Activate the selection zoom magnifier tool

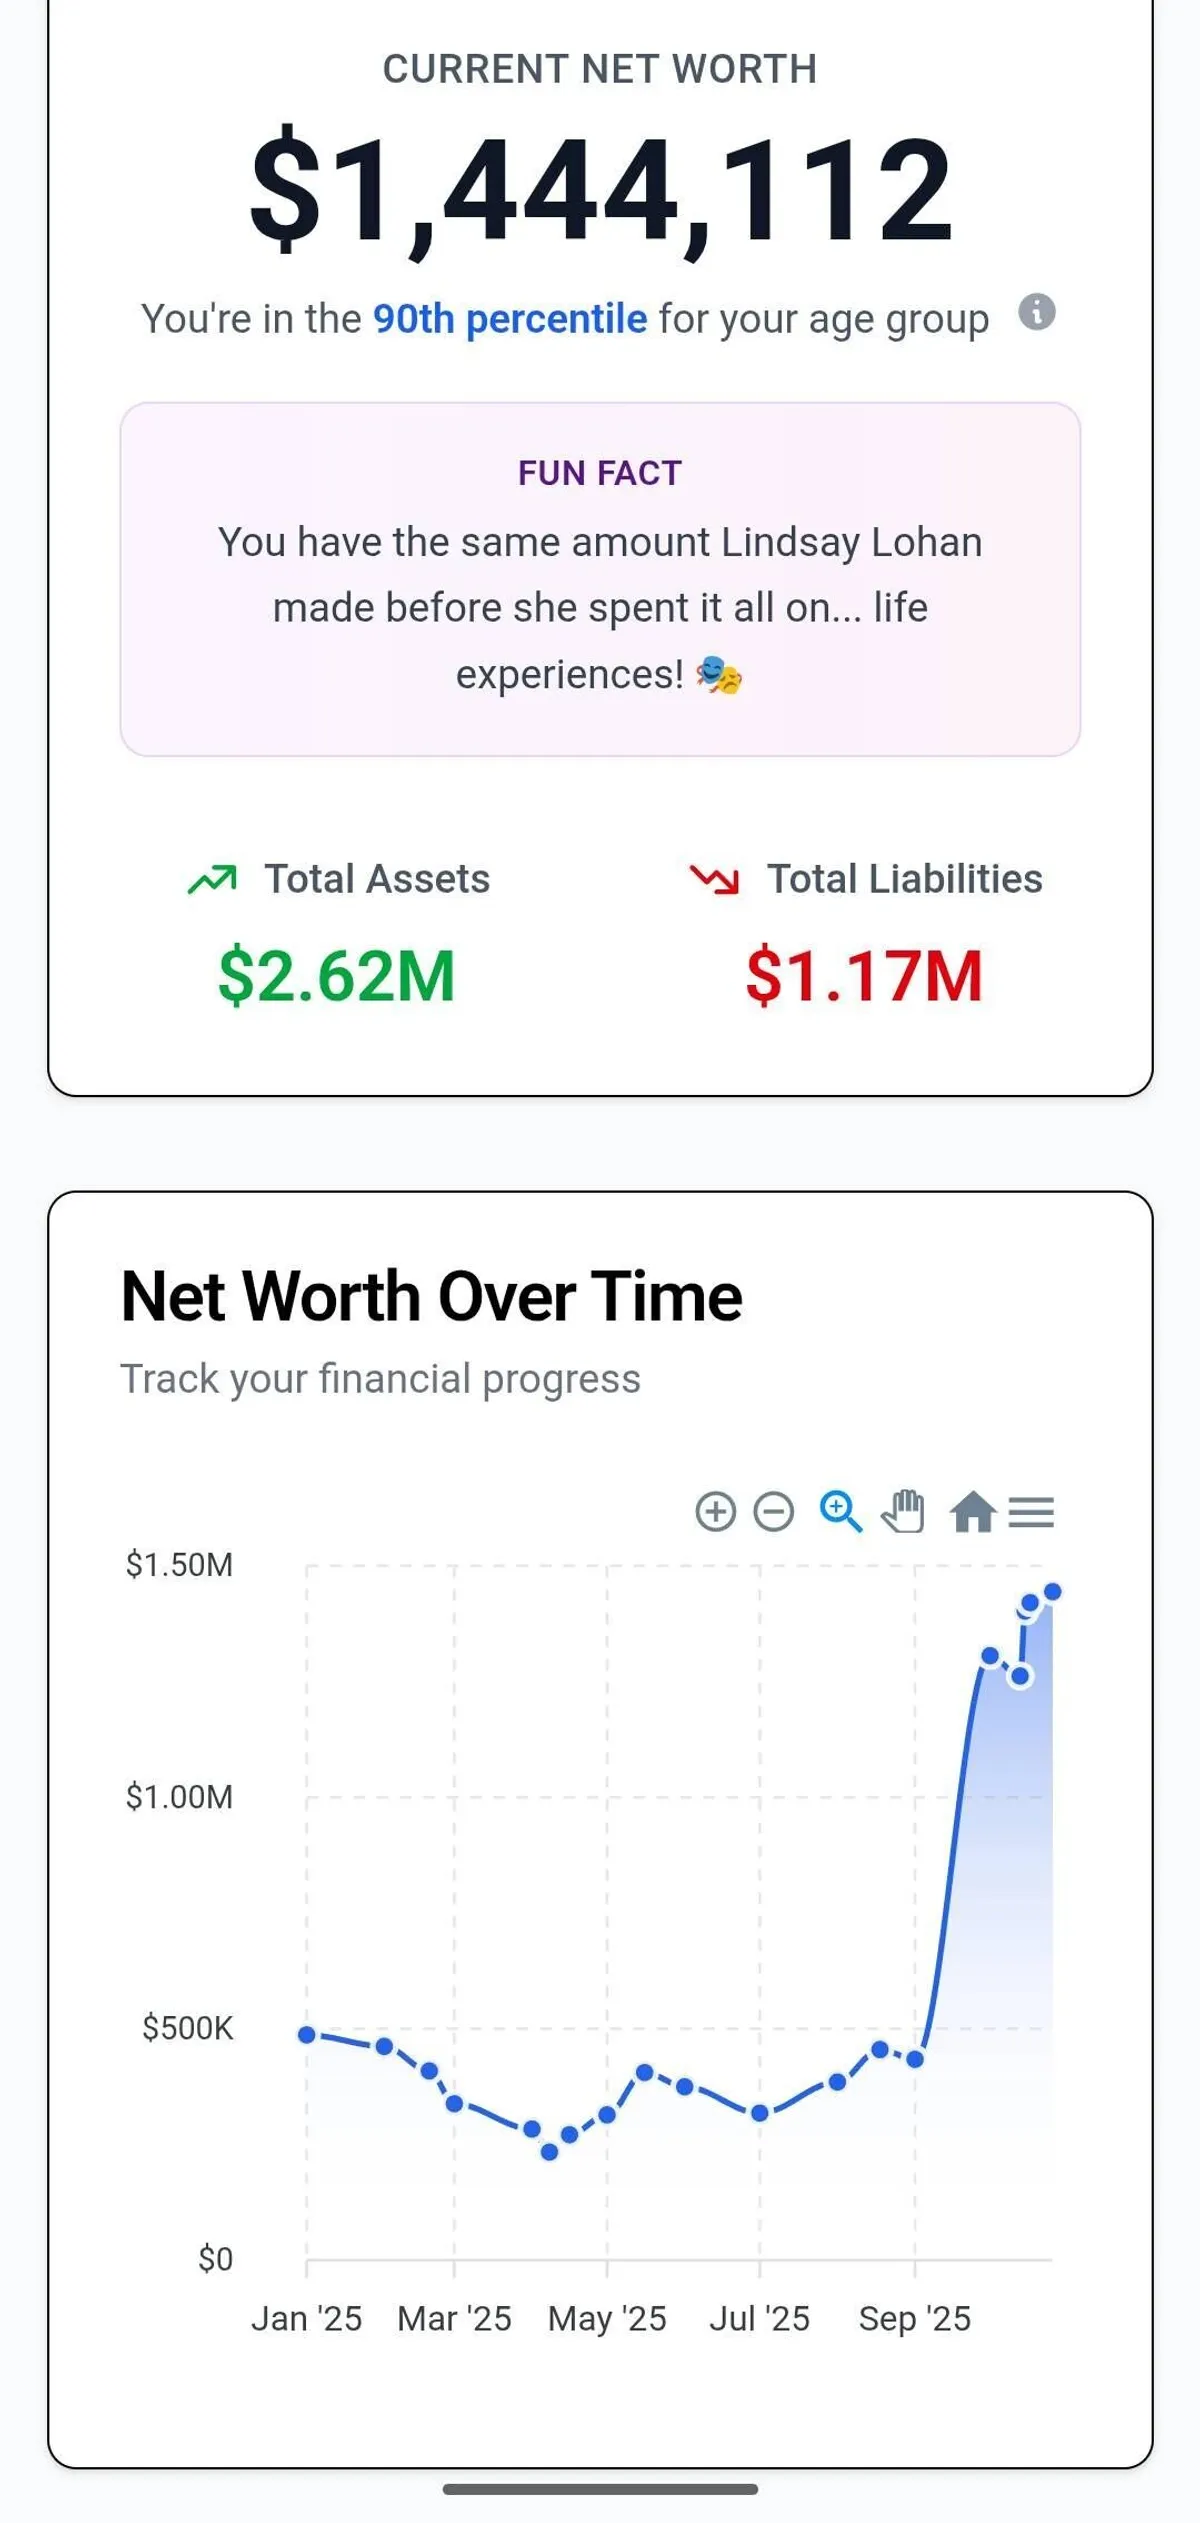pos(840,1510)
